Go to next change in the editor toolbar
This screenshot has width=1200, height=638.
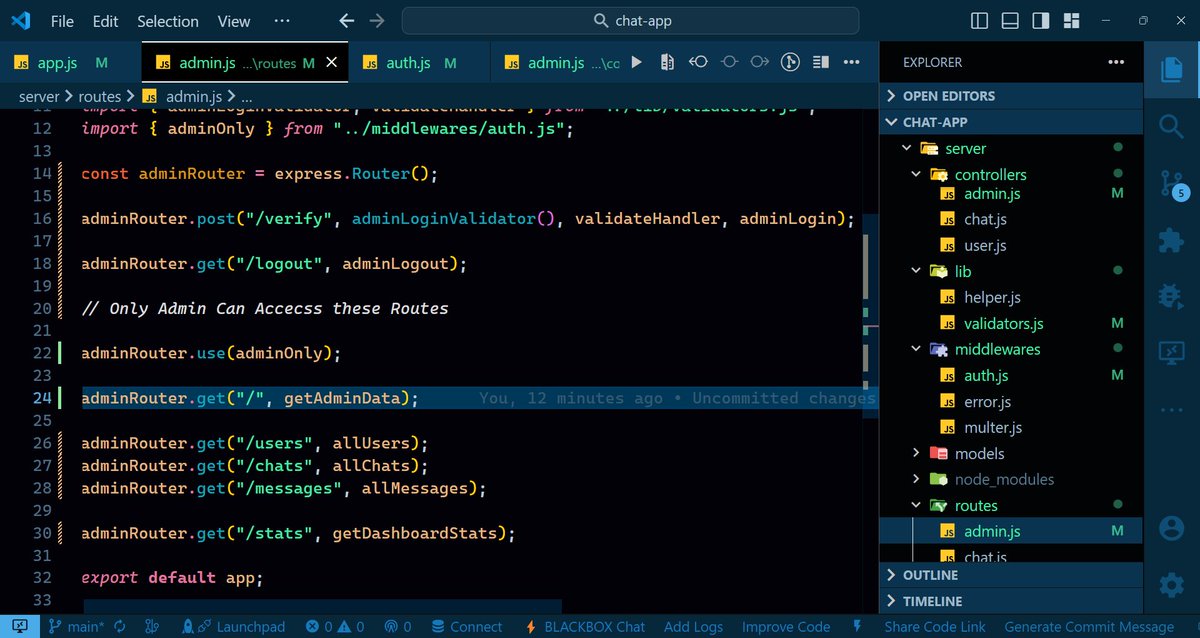[x=760, y=62]
